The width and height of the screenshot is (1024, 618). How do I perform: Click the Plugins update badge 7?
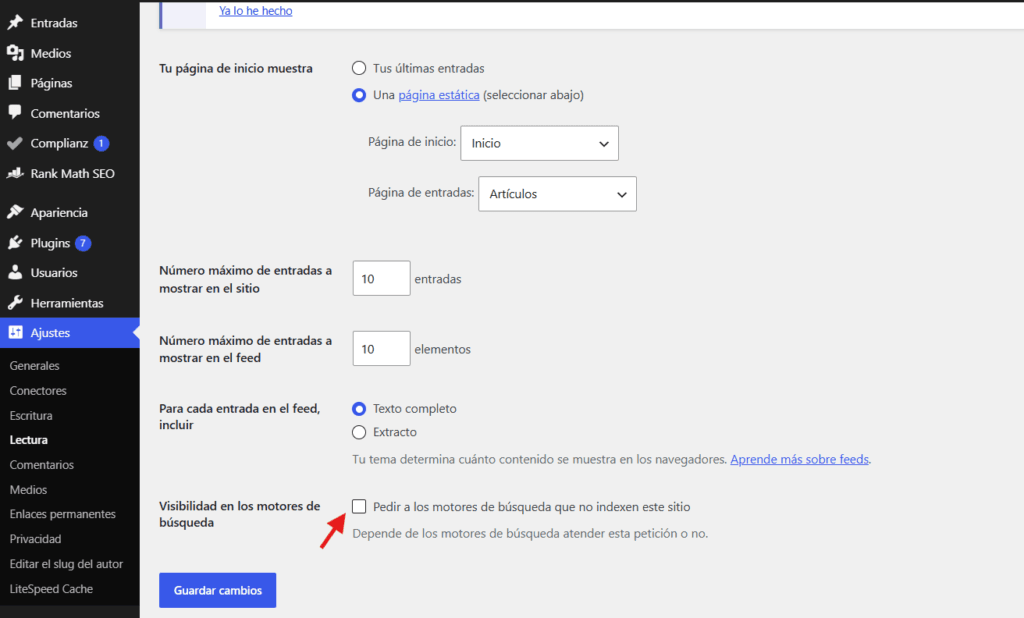pyautogui.click(x=83, y=243)
